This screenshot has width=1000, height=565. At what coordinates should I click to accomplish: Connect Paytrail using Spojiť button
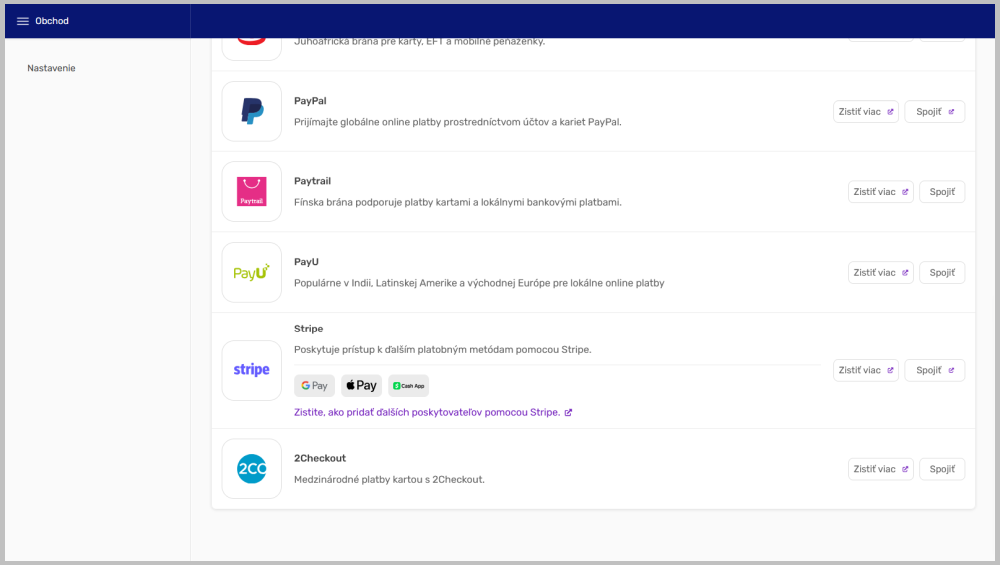click(x=942, y=192)
